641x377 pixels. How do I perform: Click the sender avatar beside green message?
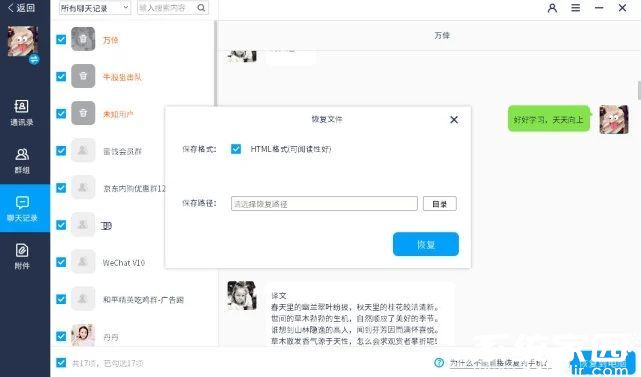[614, 119]
